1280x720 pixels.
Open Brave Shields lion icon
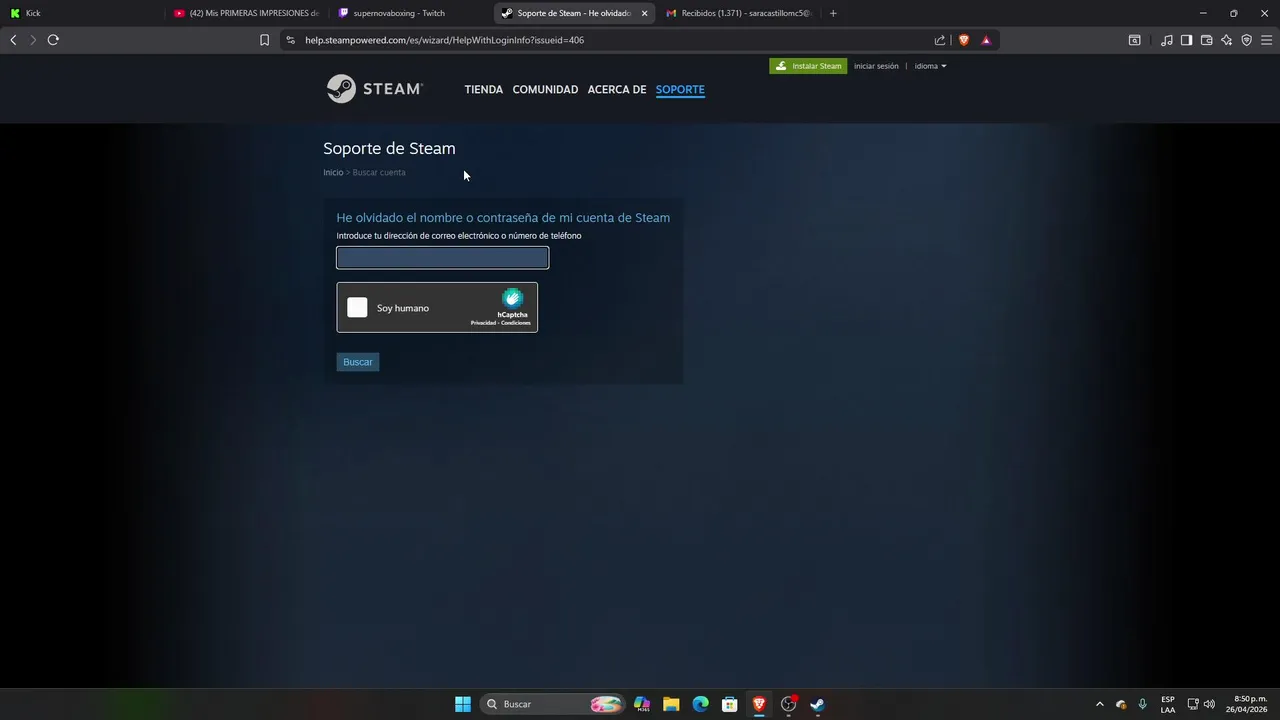964,40
